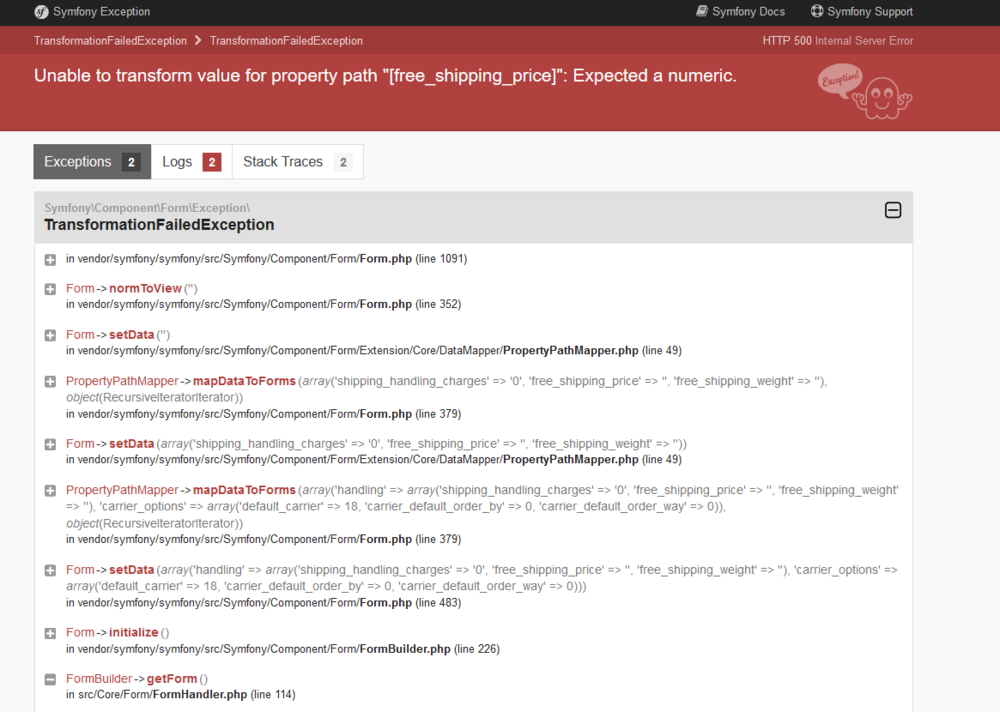This screenshot has width=1000, height=712.
Task: Click the Exceptions tab count badge
Action: tap(131, 161)
